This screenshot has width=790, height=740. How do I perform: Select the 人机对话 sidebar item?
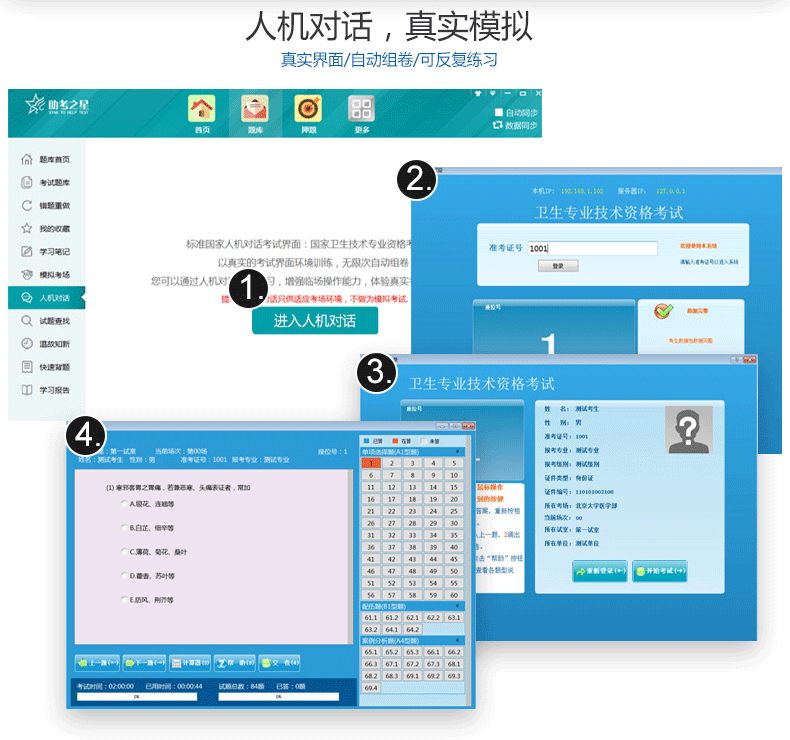pyautogui.click(x=46, y=298)
